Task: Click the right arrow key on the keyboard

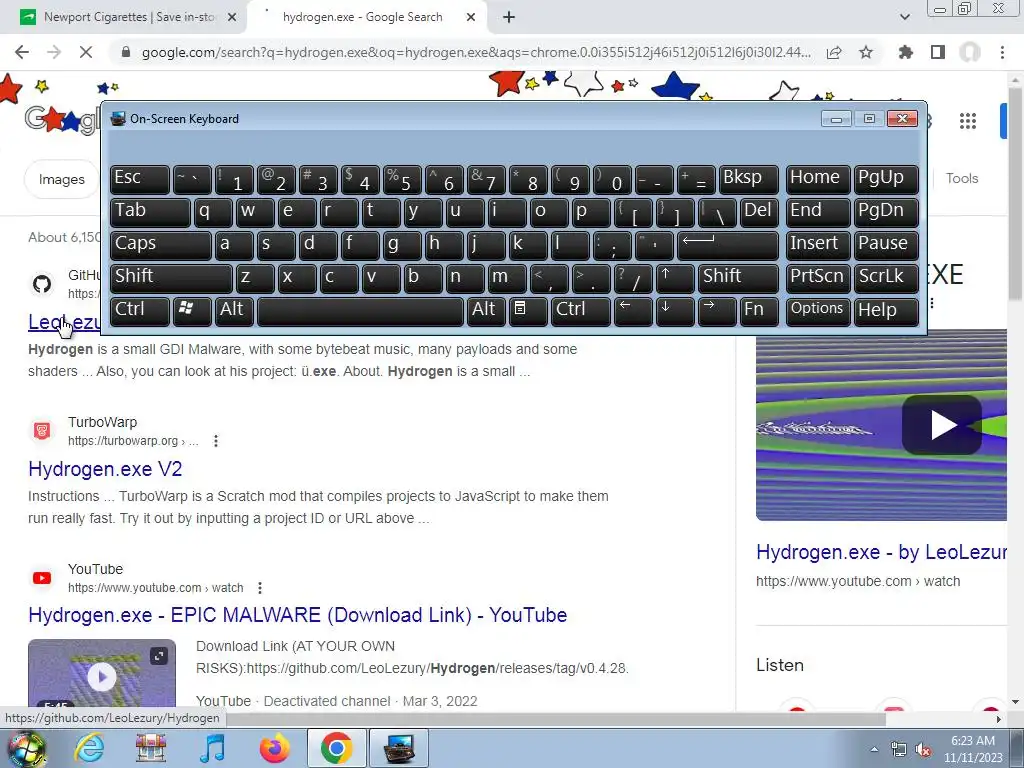Action: [x=716, y=311]
